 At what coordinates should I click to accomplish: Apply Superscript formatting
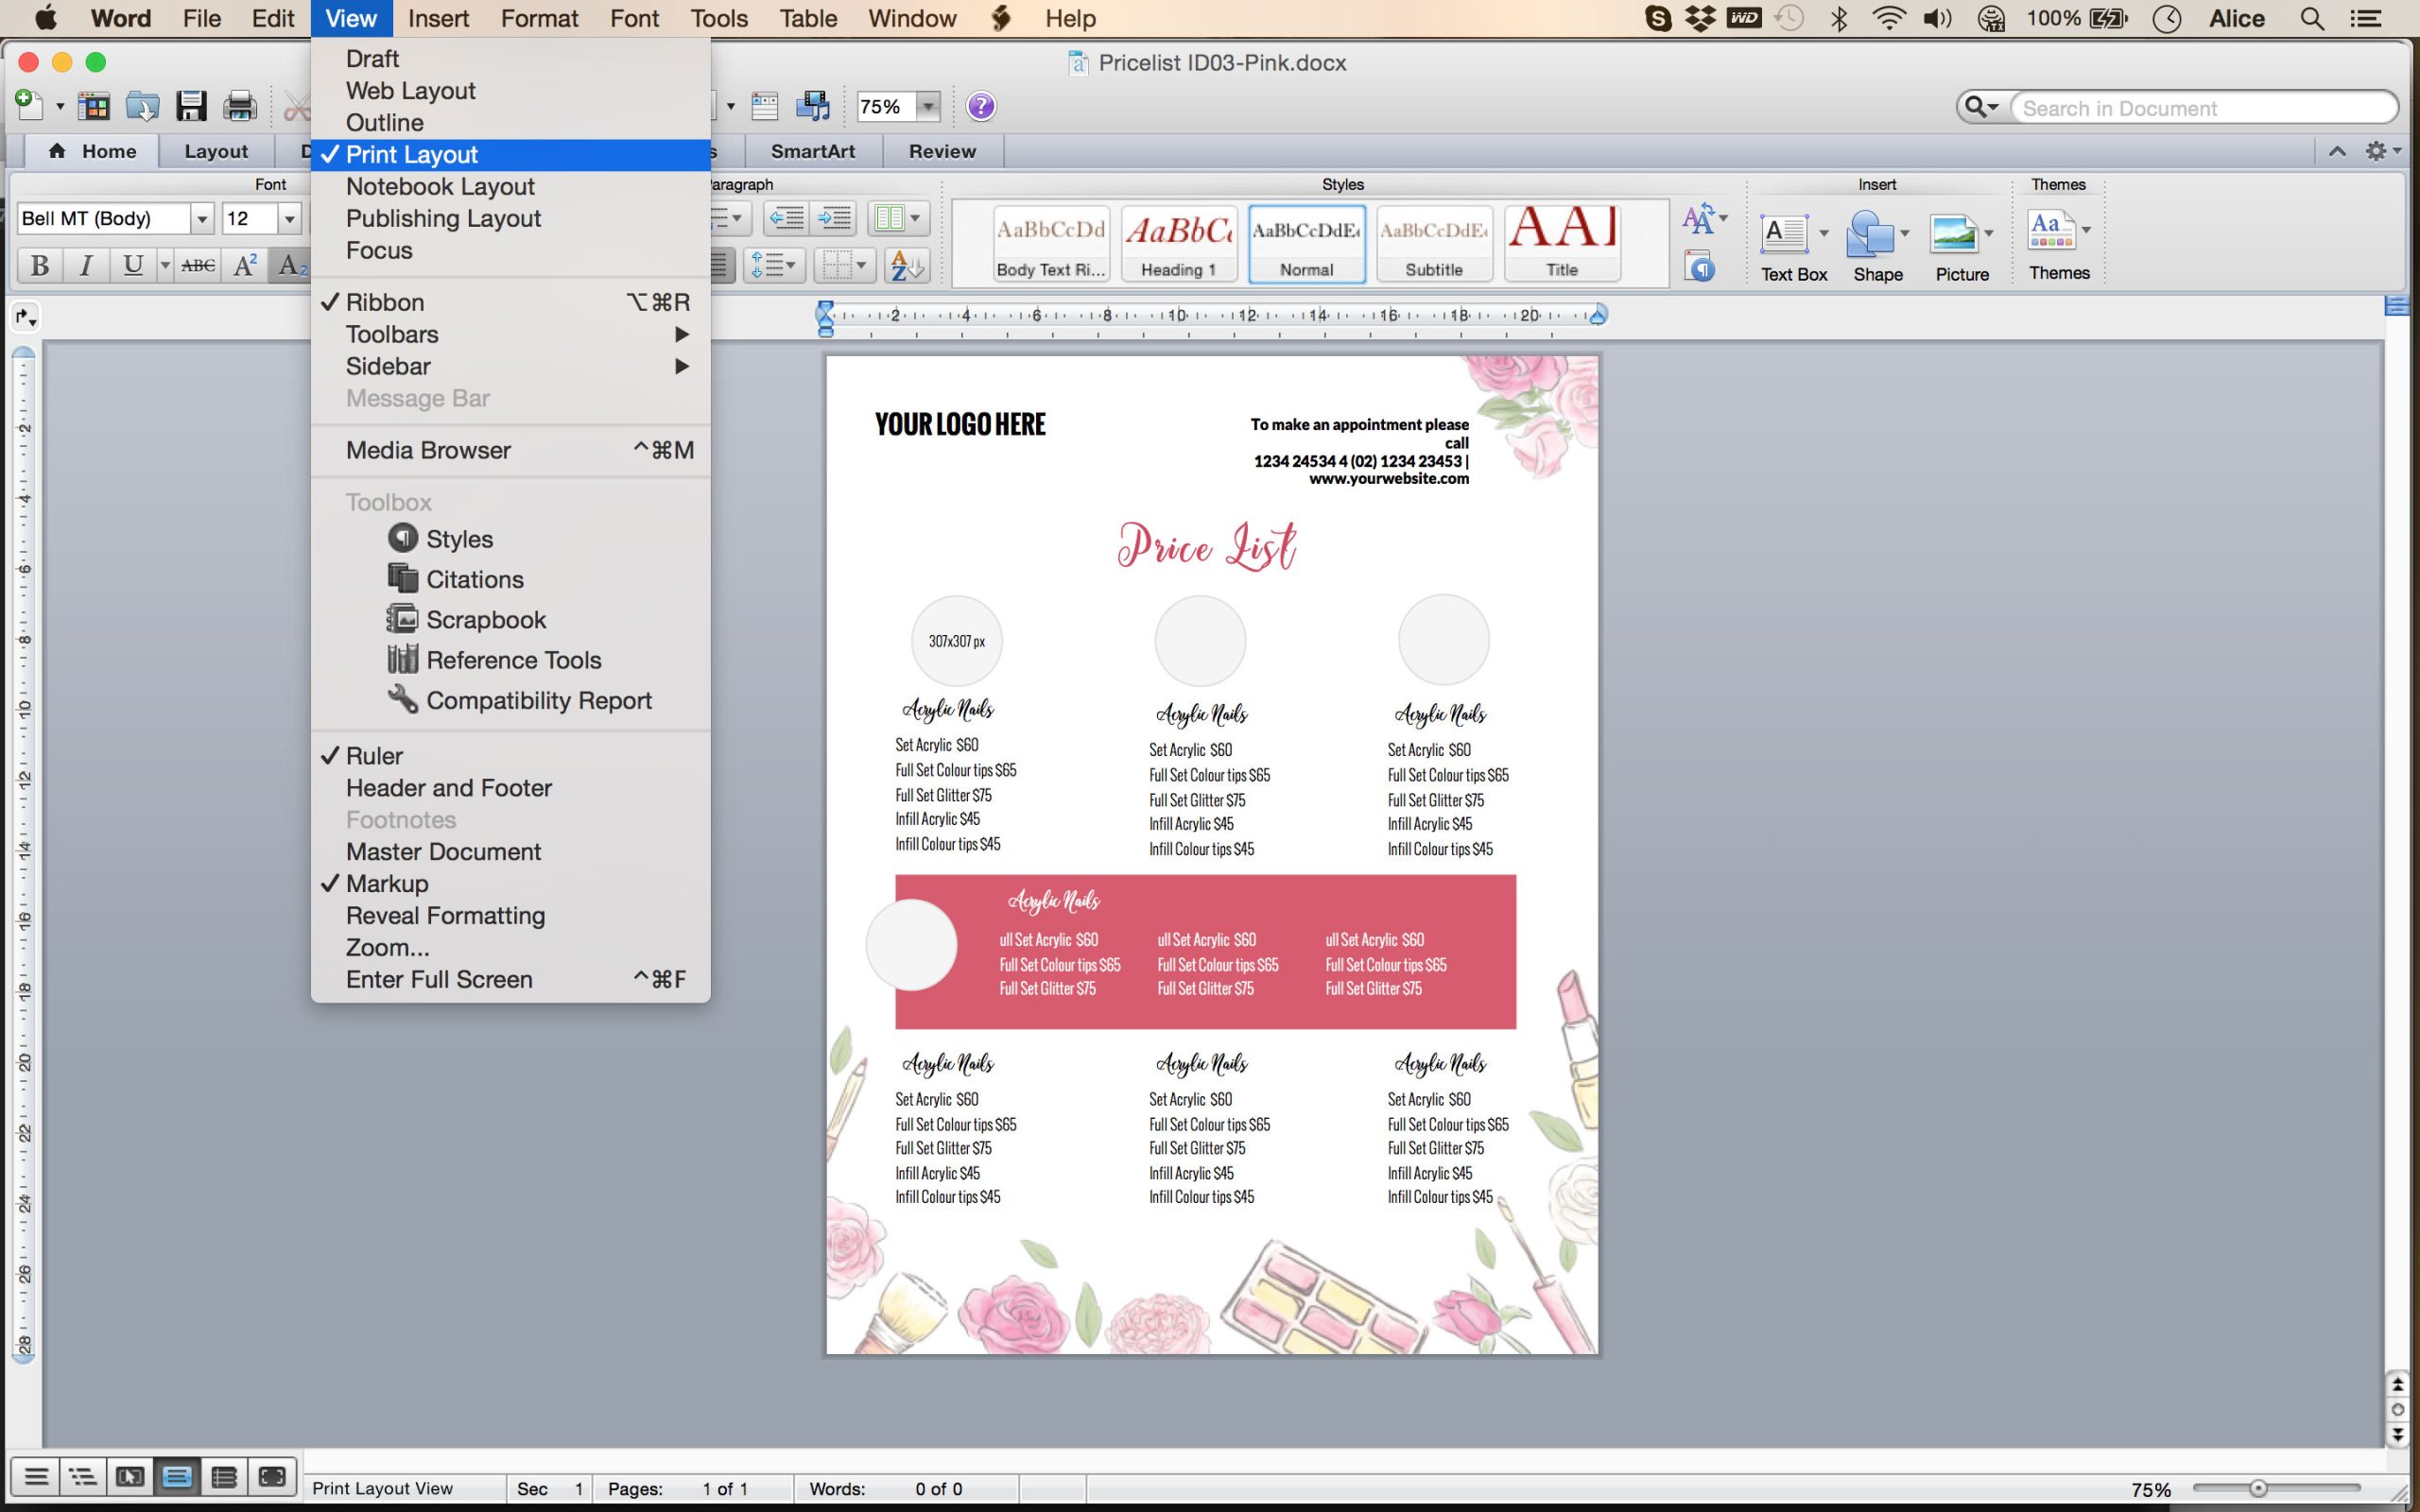pyautogui.click(x=244, y=265)
